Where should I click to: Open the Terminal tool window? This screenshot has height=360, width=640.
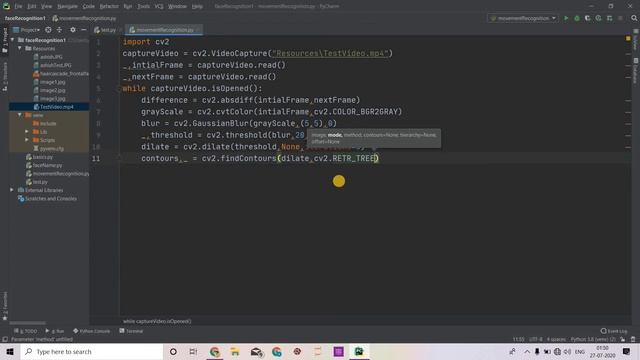pos(131,331)
